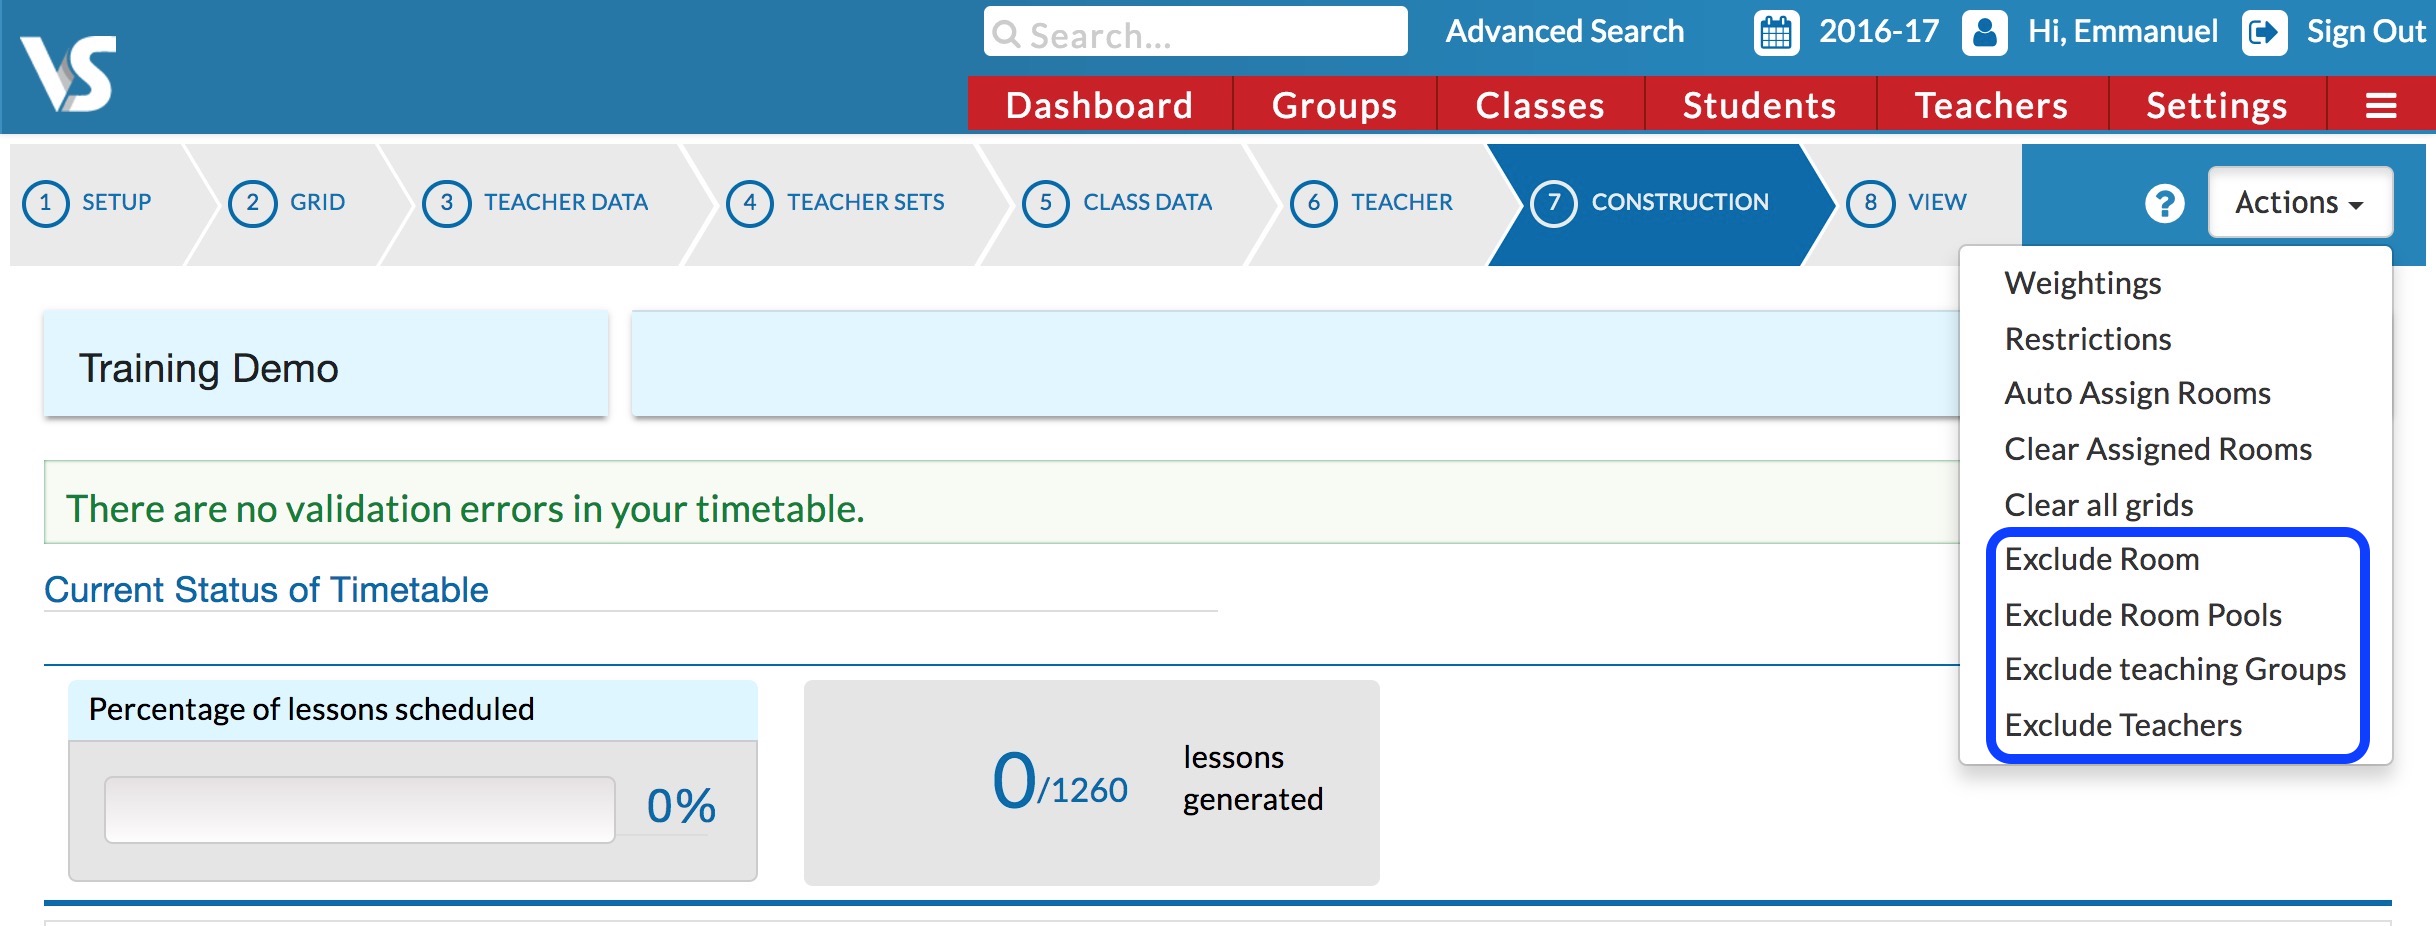Click step 1 circle icon for Setup
Viewport: 2436px width, 926px height.
(45, 203)
